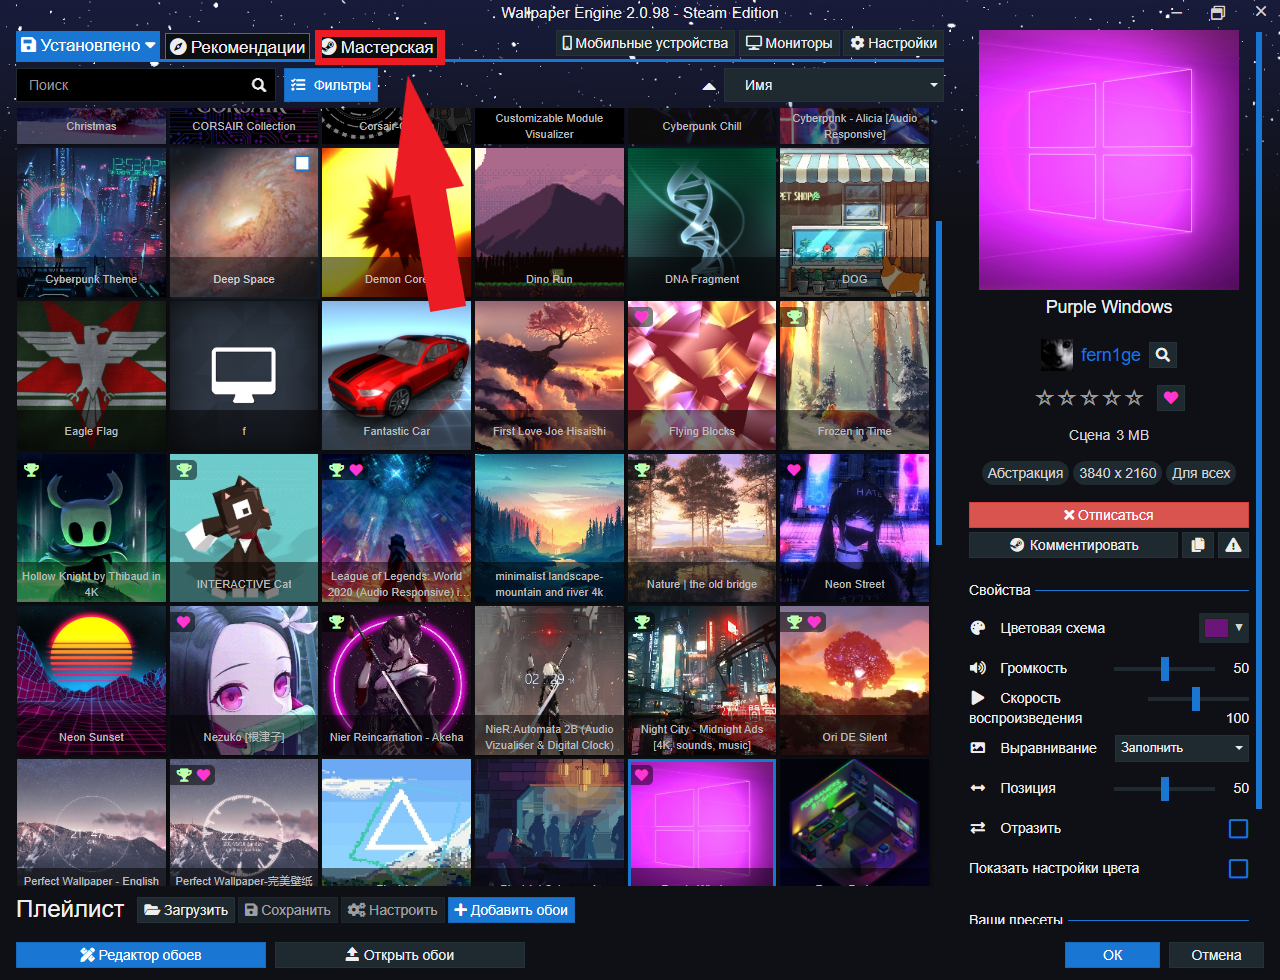The image size is (1280, 980).
Task: Select the Hollow Knight by Thibaud wallpaper
Action: [92, 528]
